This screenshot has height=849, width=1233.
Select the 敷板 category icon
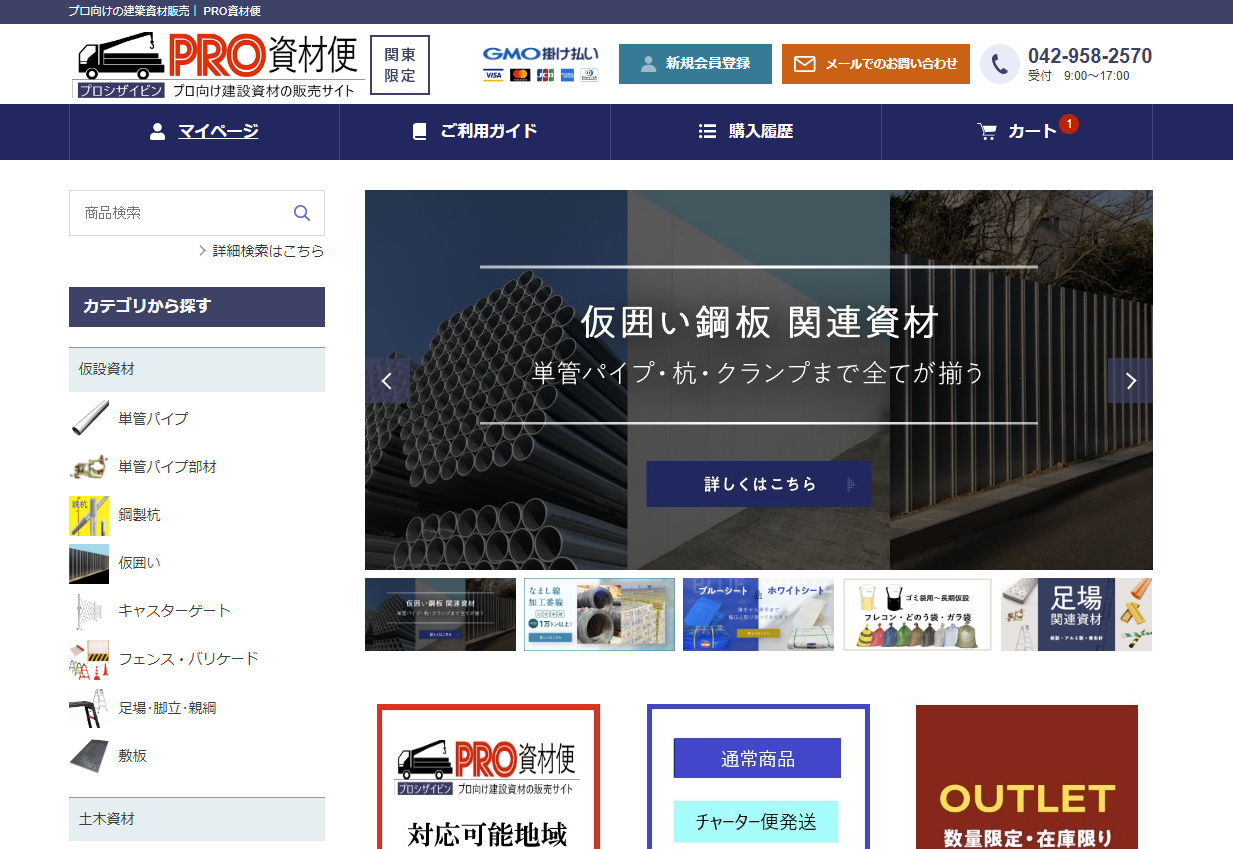click(x=89, y=756)
